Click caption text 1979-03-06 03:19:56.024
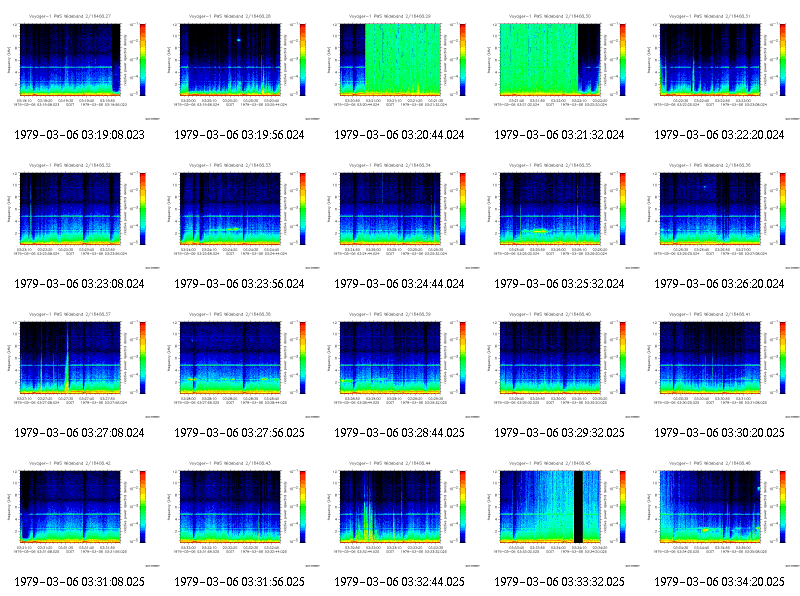The width and height of the screenshot is (800, 596). tap(239, 135)
